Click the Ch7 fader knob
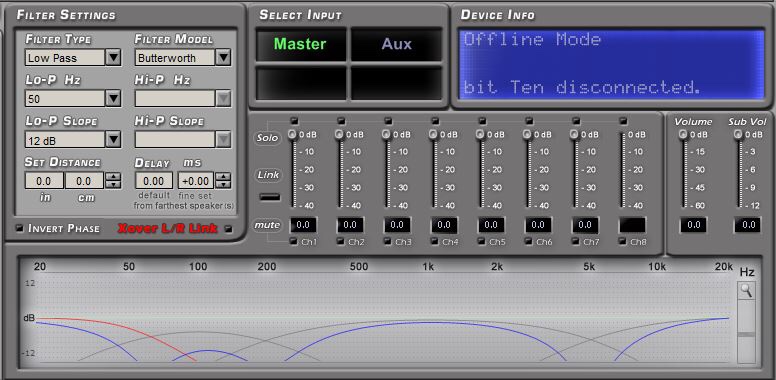 pyautogui.click(x=574, y=134)
